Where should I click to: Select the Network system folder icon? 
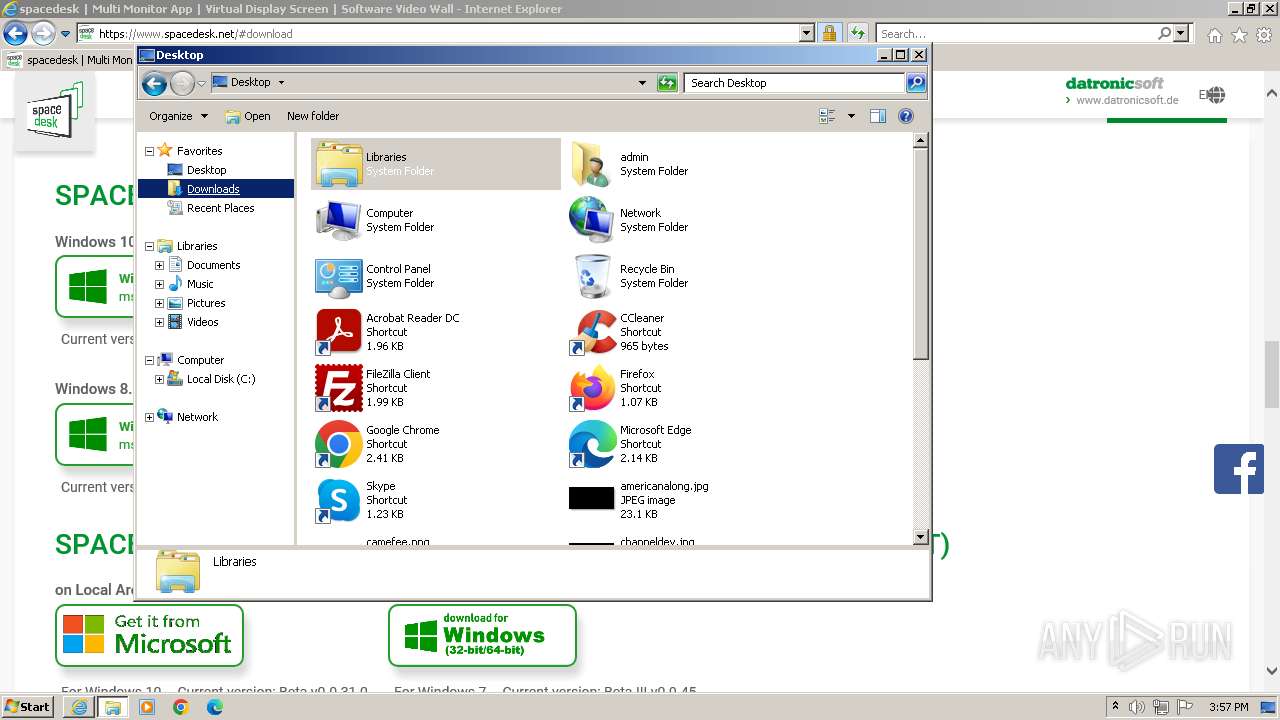592,220
